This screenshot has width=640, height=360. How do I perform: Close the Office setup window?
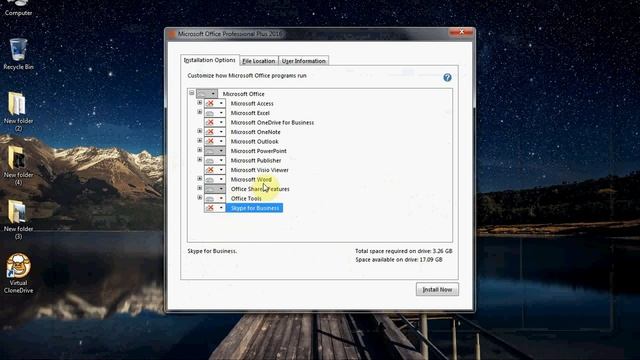pos(461,32)
